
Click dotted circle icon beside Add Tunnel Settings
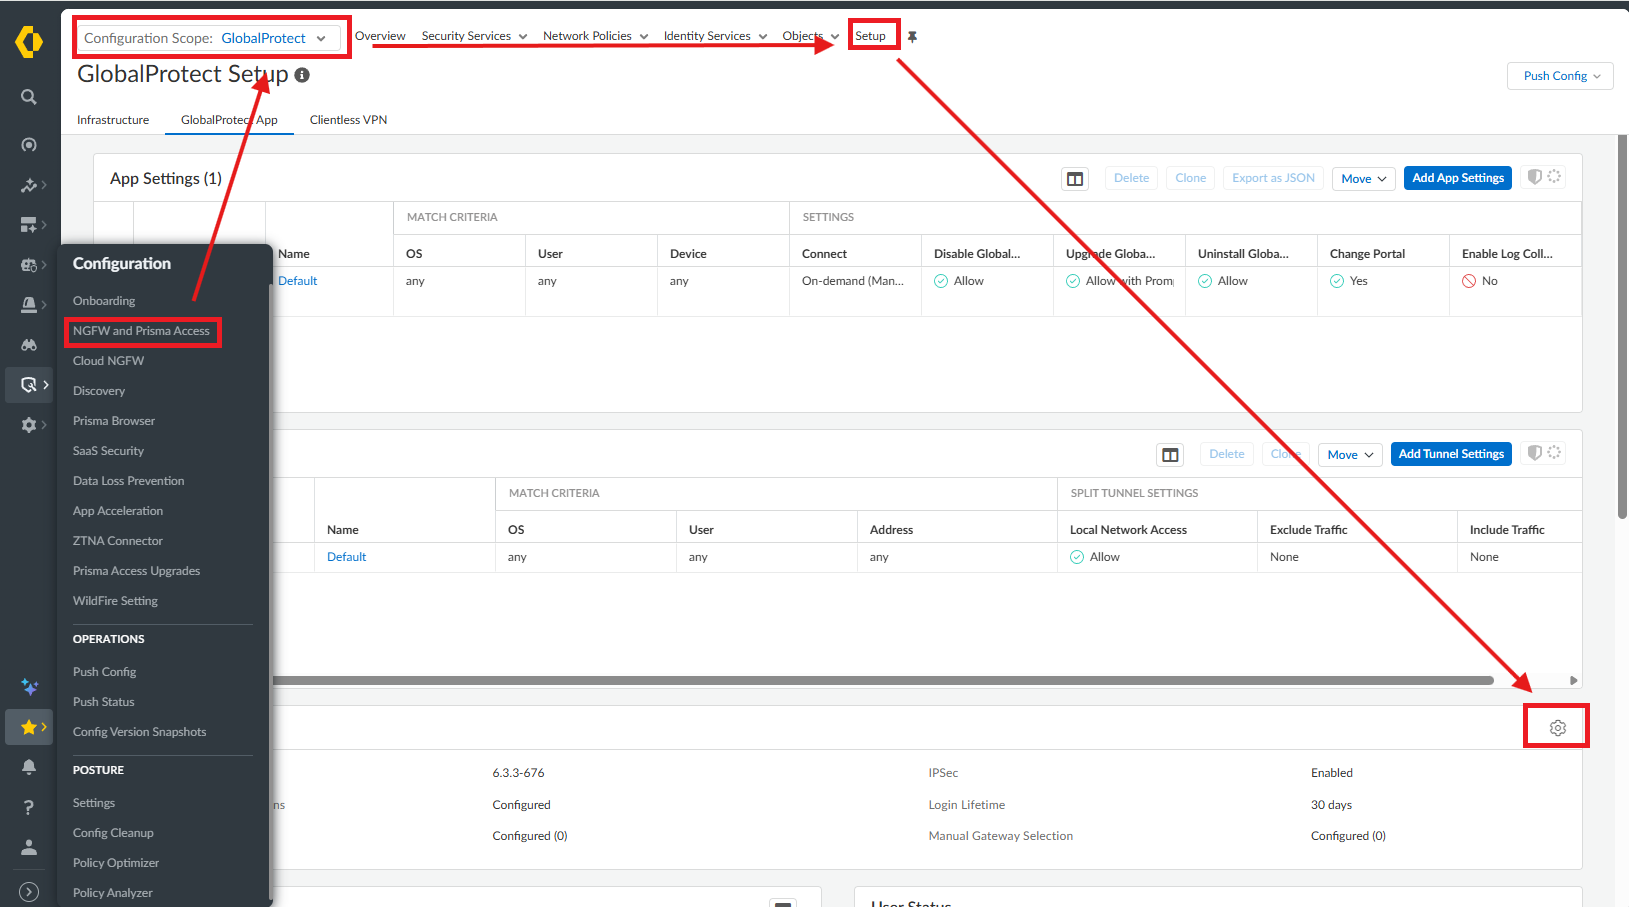pos(1554,452)
